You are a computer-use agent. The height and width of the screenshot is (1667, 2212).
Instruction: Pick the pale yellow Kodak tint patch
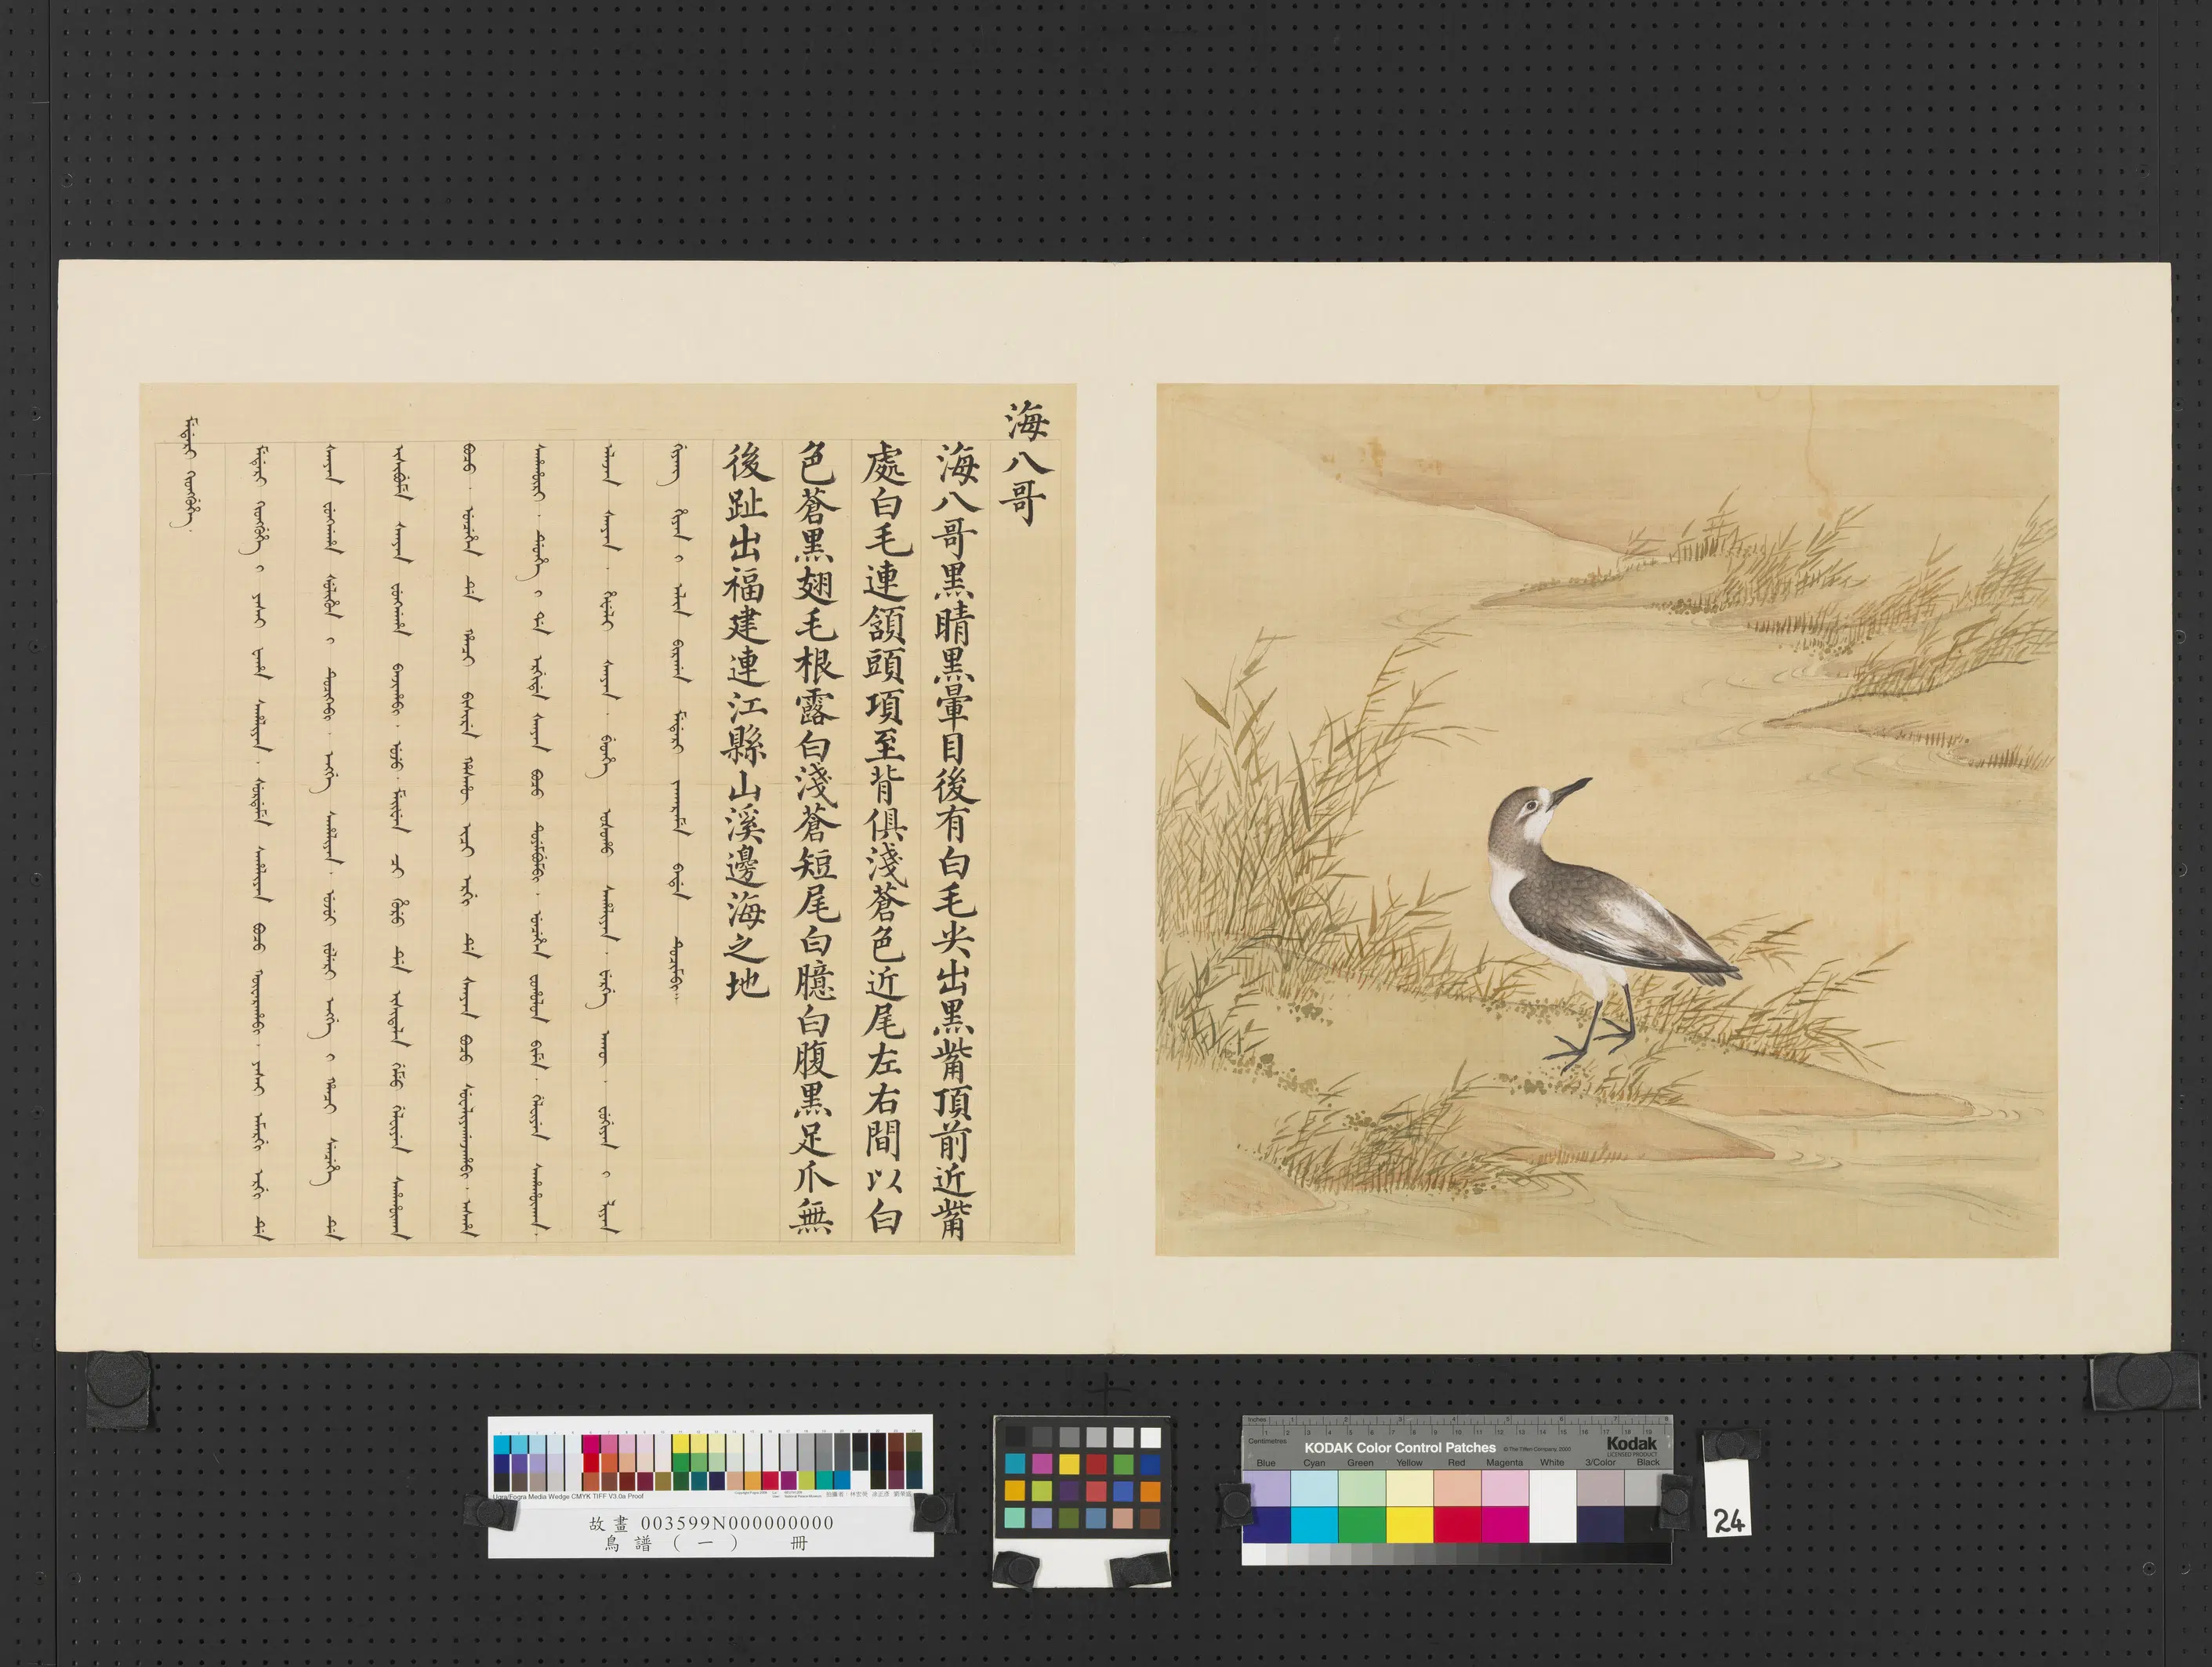point(1410,1488)
